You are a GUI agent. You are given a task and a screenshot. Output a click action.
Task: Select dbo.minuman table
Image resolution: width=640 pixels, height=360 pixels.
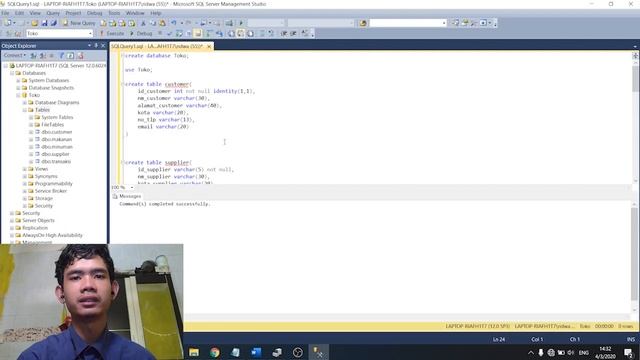pyautogui.click(x=57, y=147)
